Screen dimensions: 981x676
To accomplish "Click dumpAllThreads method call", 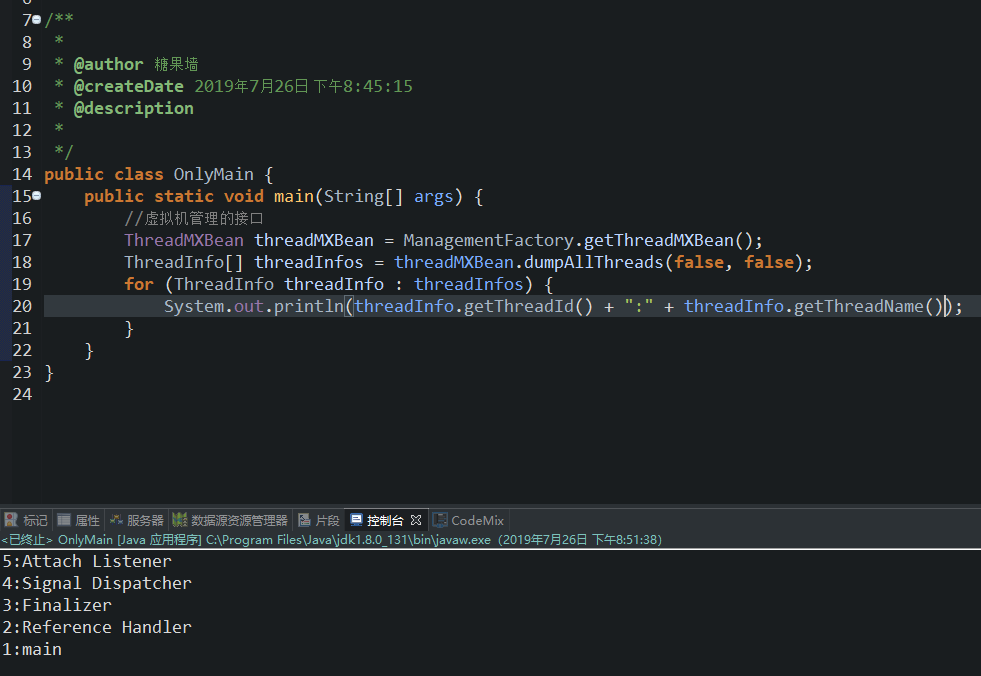I will click(x=593, y=262).
